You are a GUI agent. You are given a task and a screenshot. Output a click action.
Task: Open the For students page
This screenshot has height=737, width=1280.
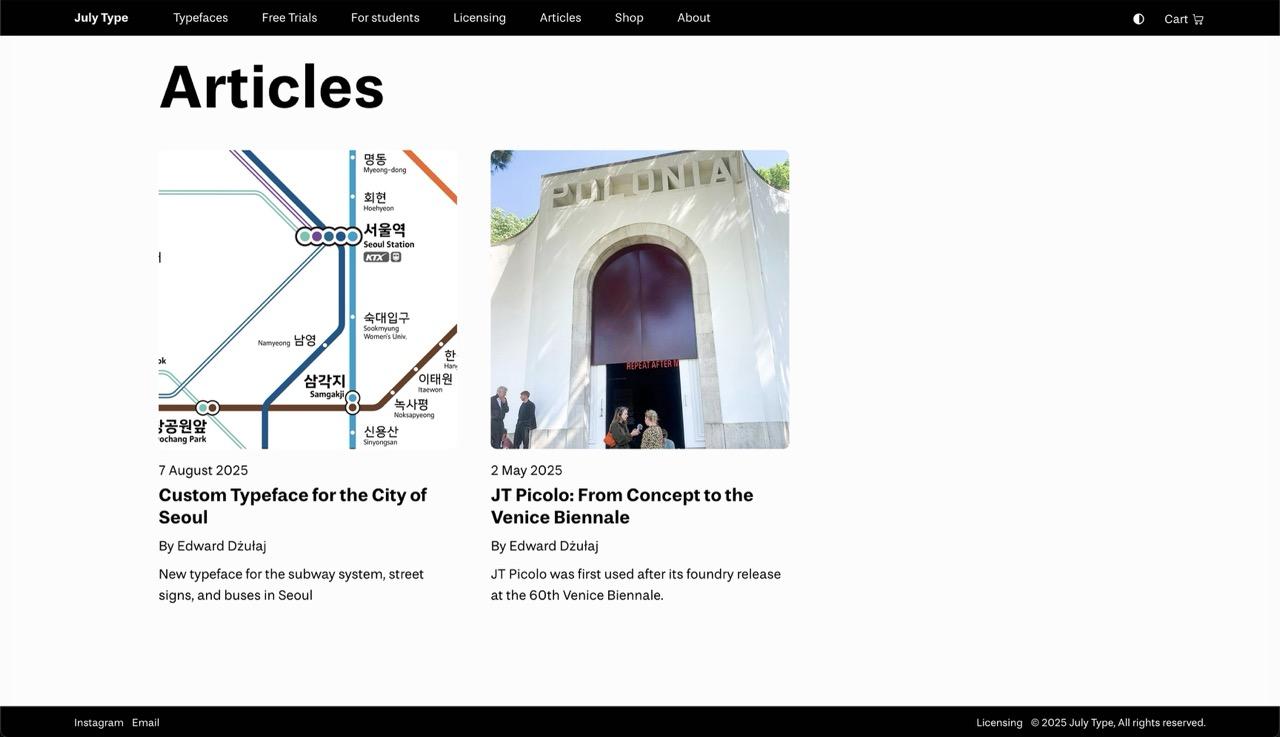[x=385, y=18]
